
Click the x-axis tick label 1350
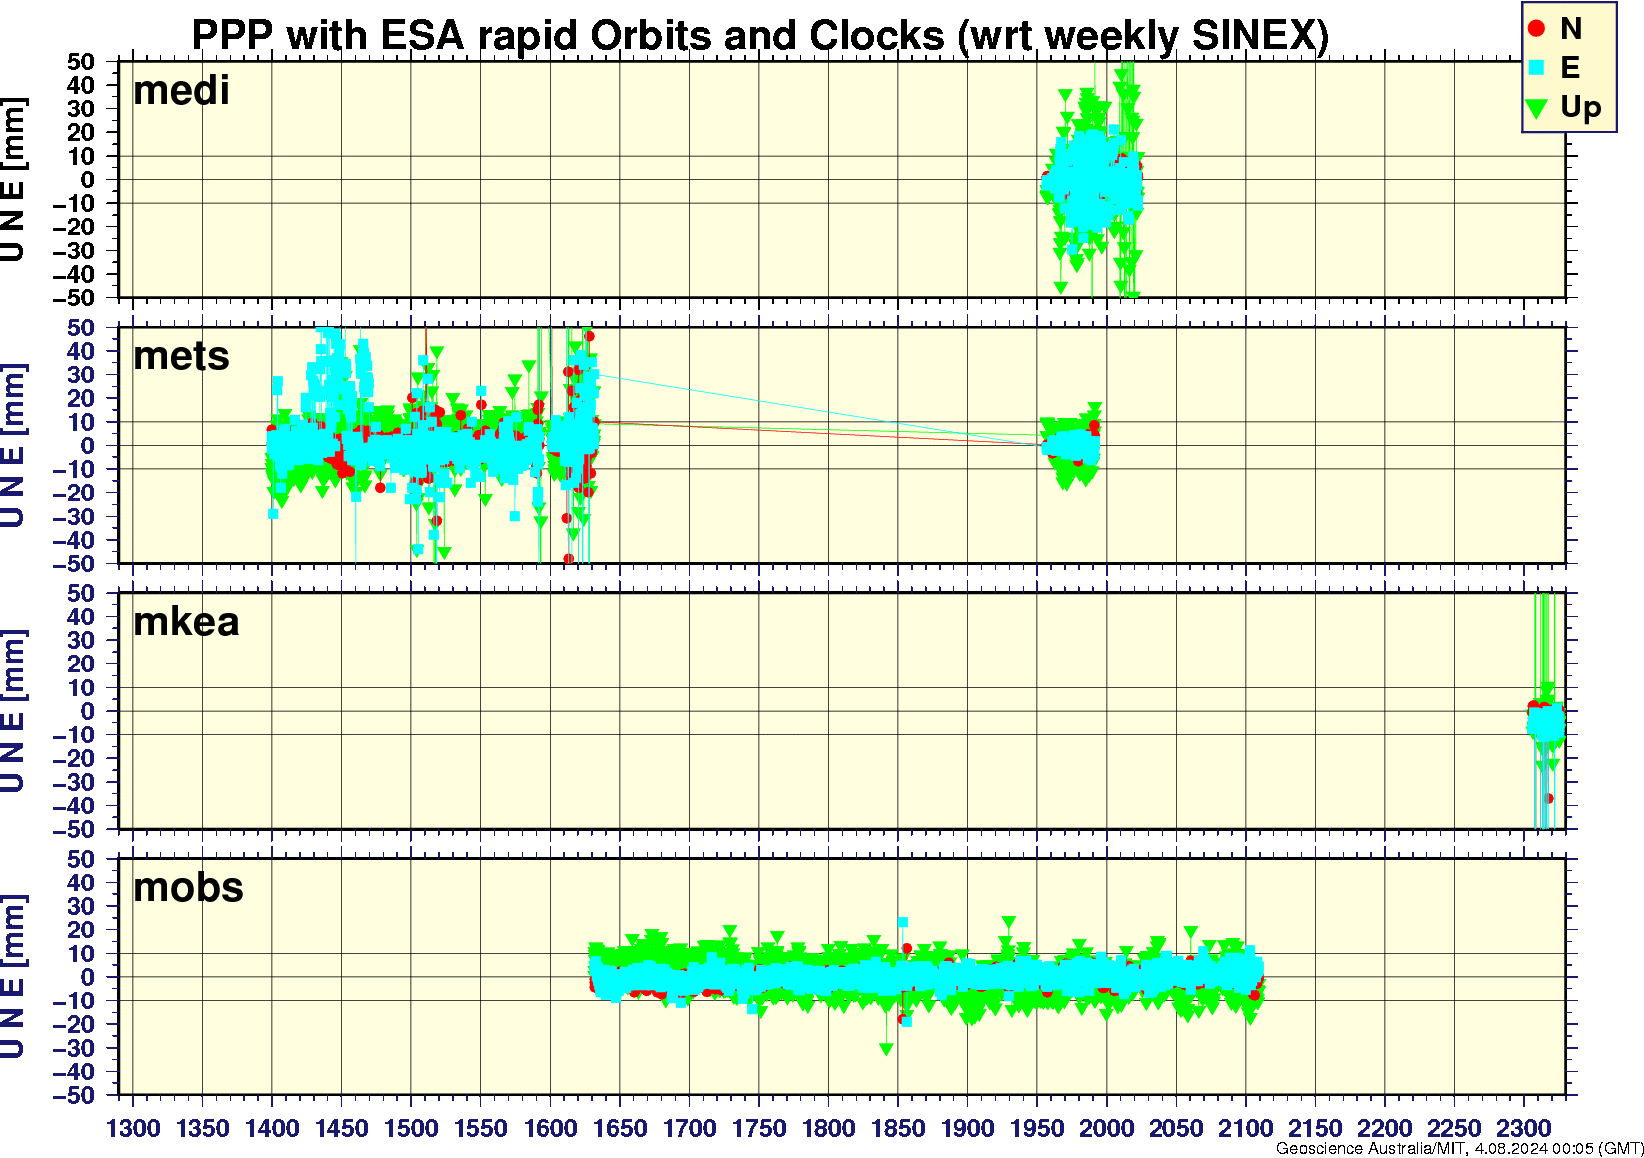tap(203, 1129)
